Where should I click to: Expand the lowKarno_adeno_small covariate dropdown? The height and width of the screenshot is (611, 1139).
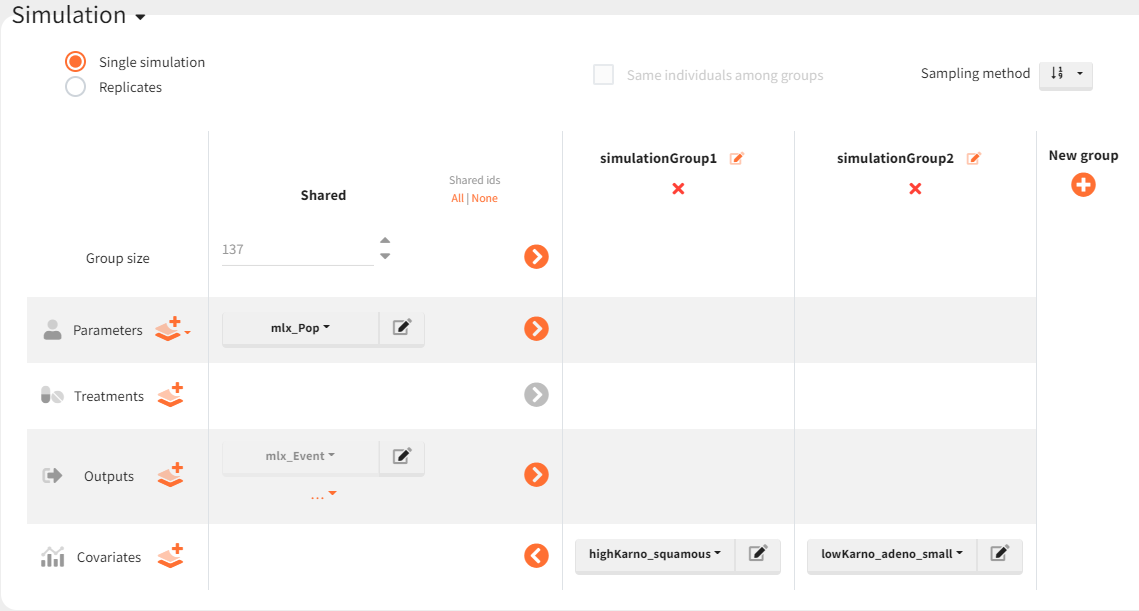pos(891,554)
